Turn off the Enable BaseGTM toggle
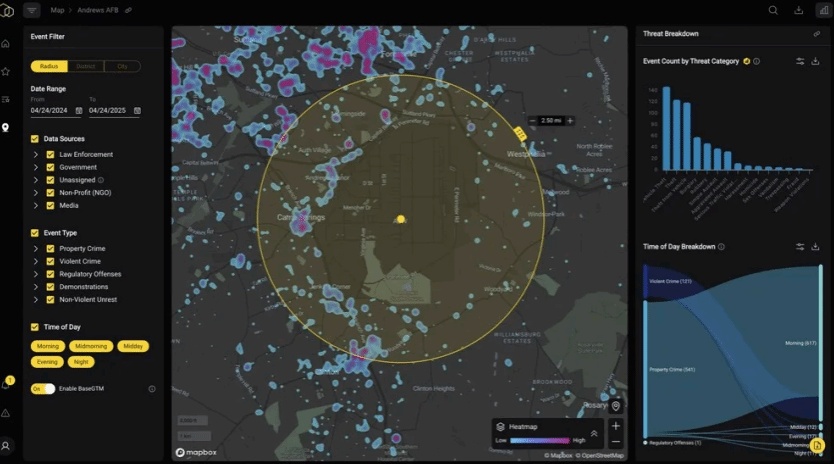Viewport: 834px width, 464px height. [x=43, y=389]
